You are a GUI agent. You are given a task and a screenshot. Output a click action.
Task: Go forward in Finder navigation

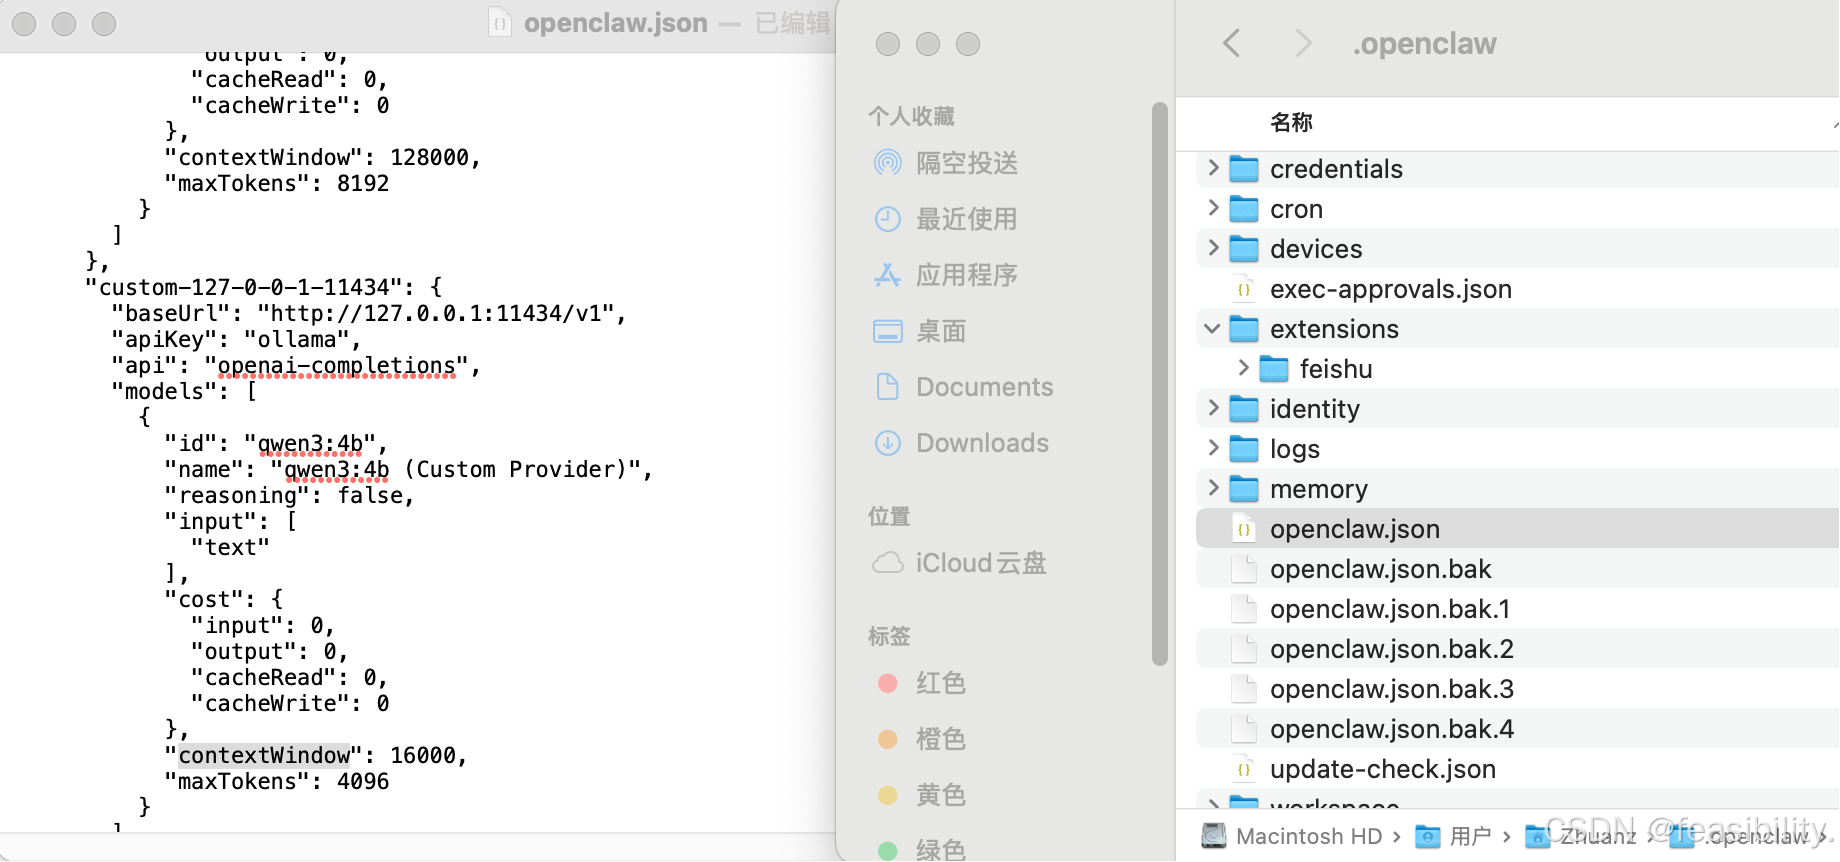click(x=1302, y=43)
